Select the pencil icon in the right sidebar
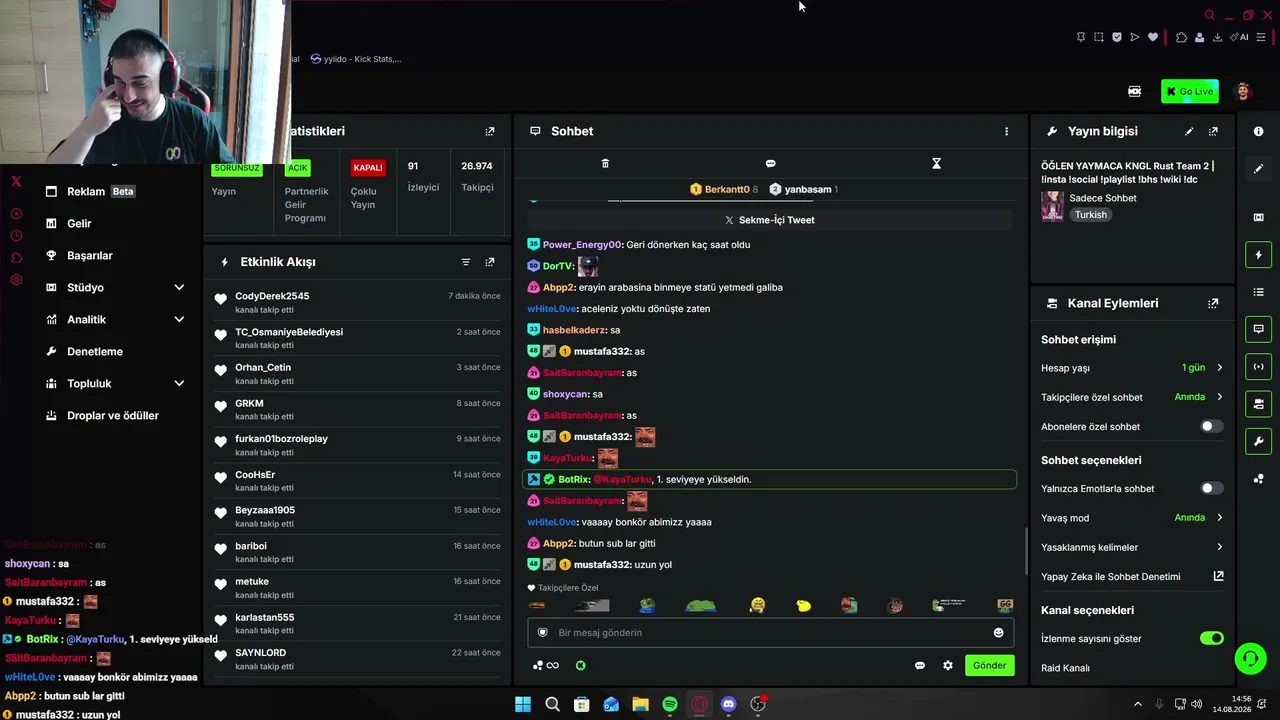This screenshot has width=1280, height=720. (x=1258, y=169)
